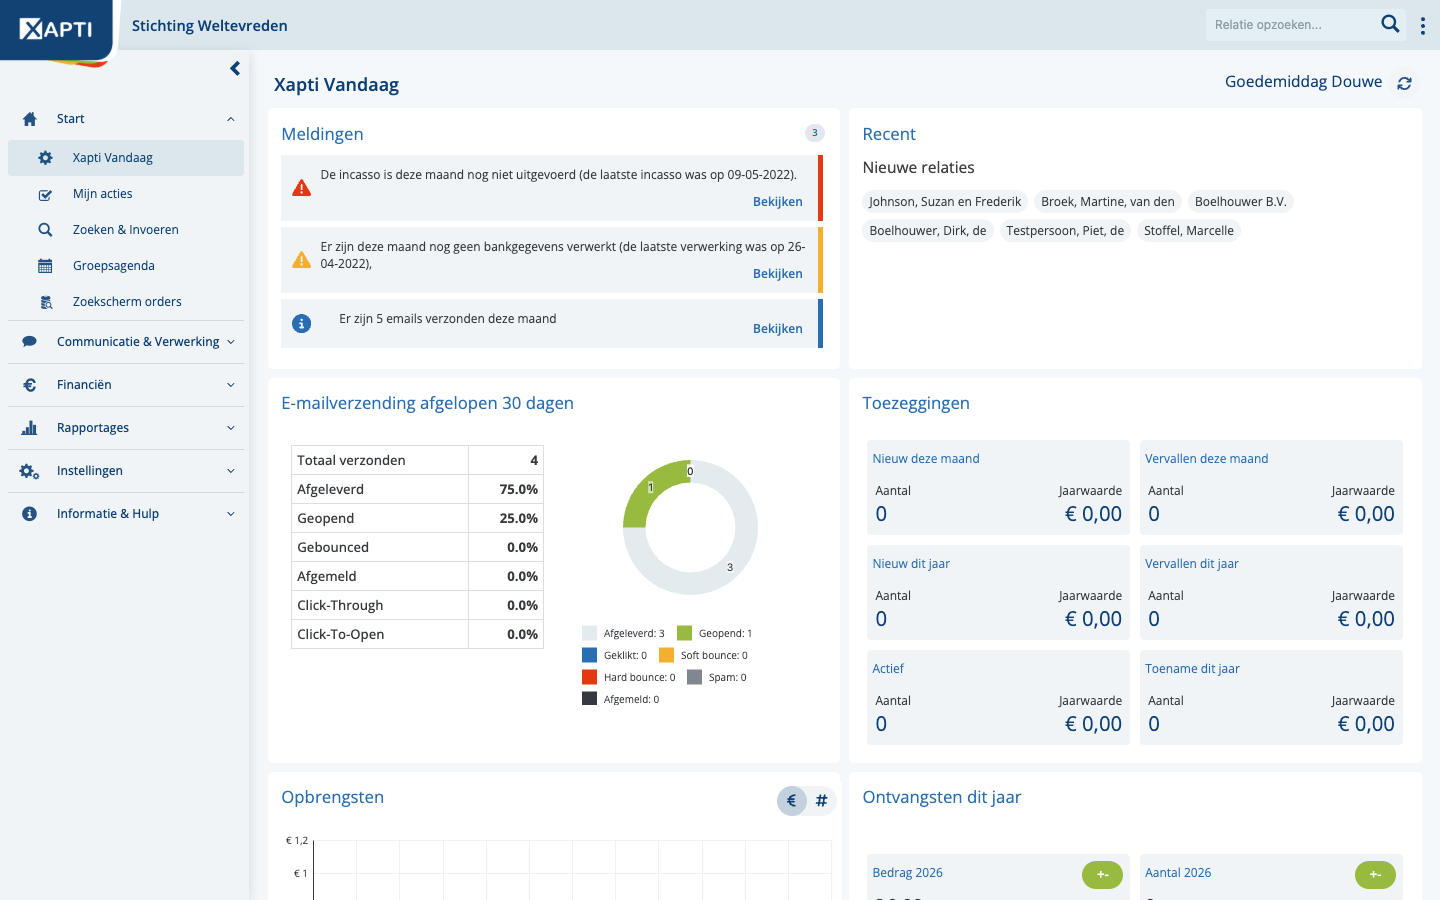Click the Xapti logo
1440x900 pixels.
pos(56,29)
